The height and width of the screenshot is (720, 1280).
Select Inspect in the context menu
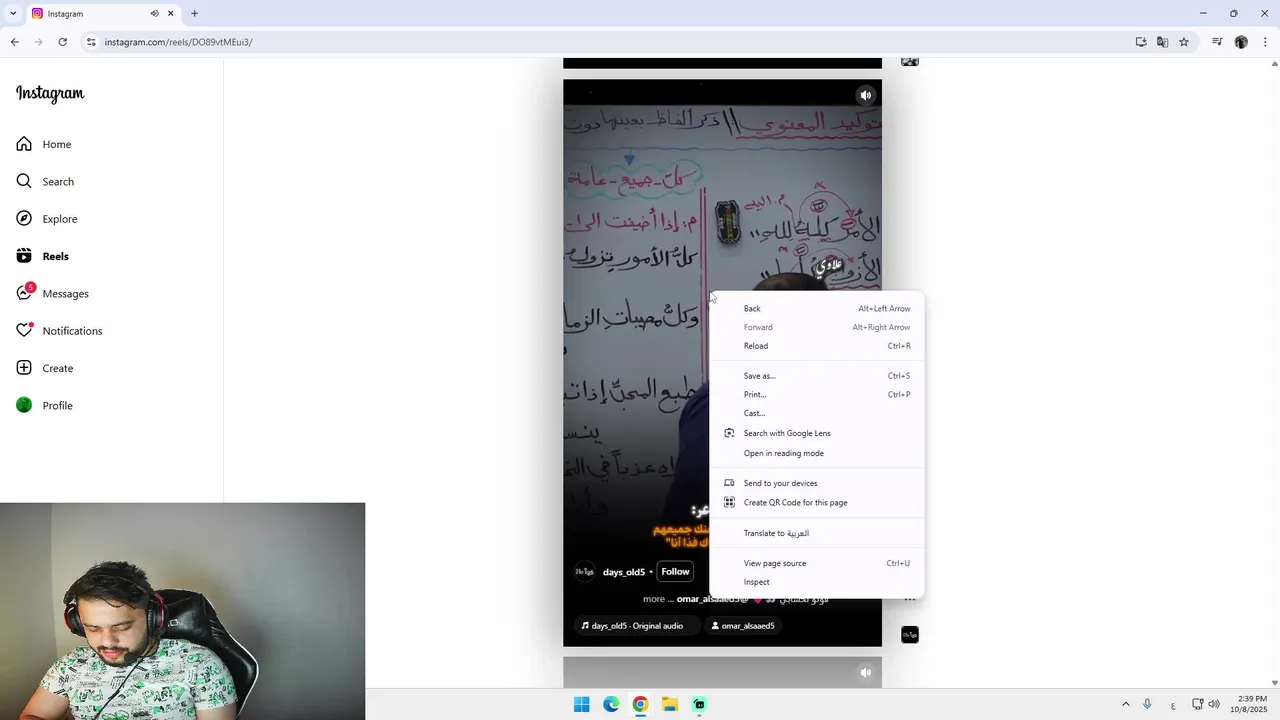(817, 582)
